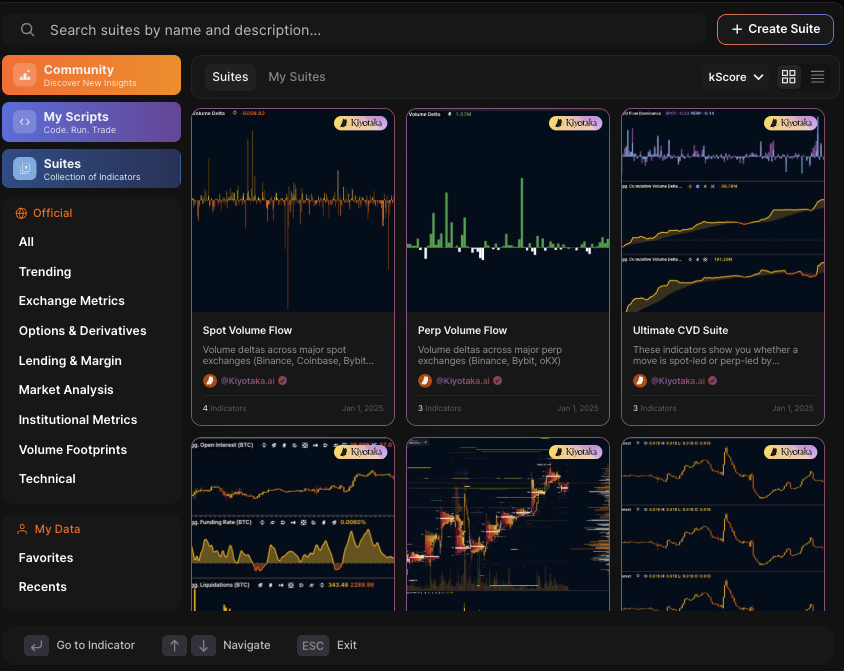Click the Official section icon
Image resolution: width=844 pixels, height=671 pixels.
pos(21,213)
